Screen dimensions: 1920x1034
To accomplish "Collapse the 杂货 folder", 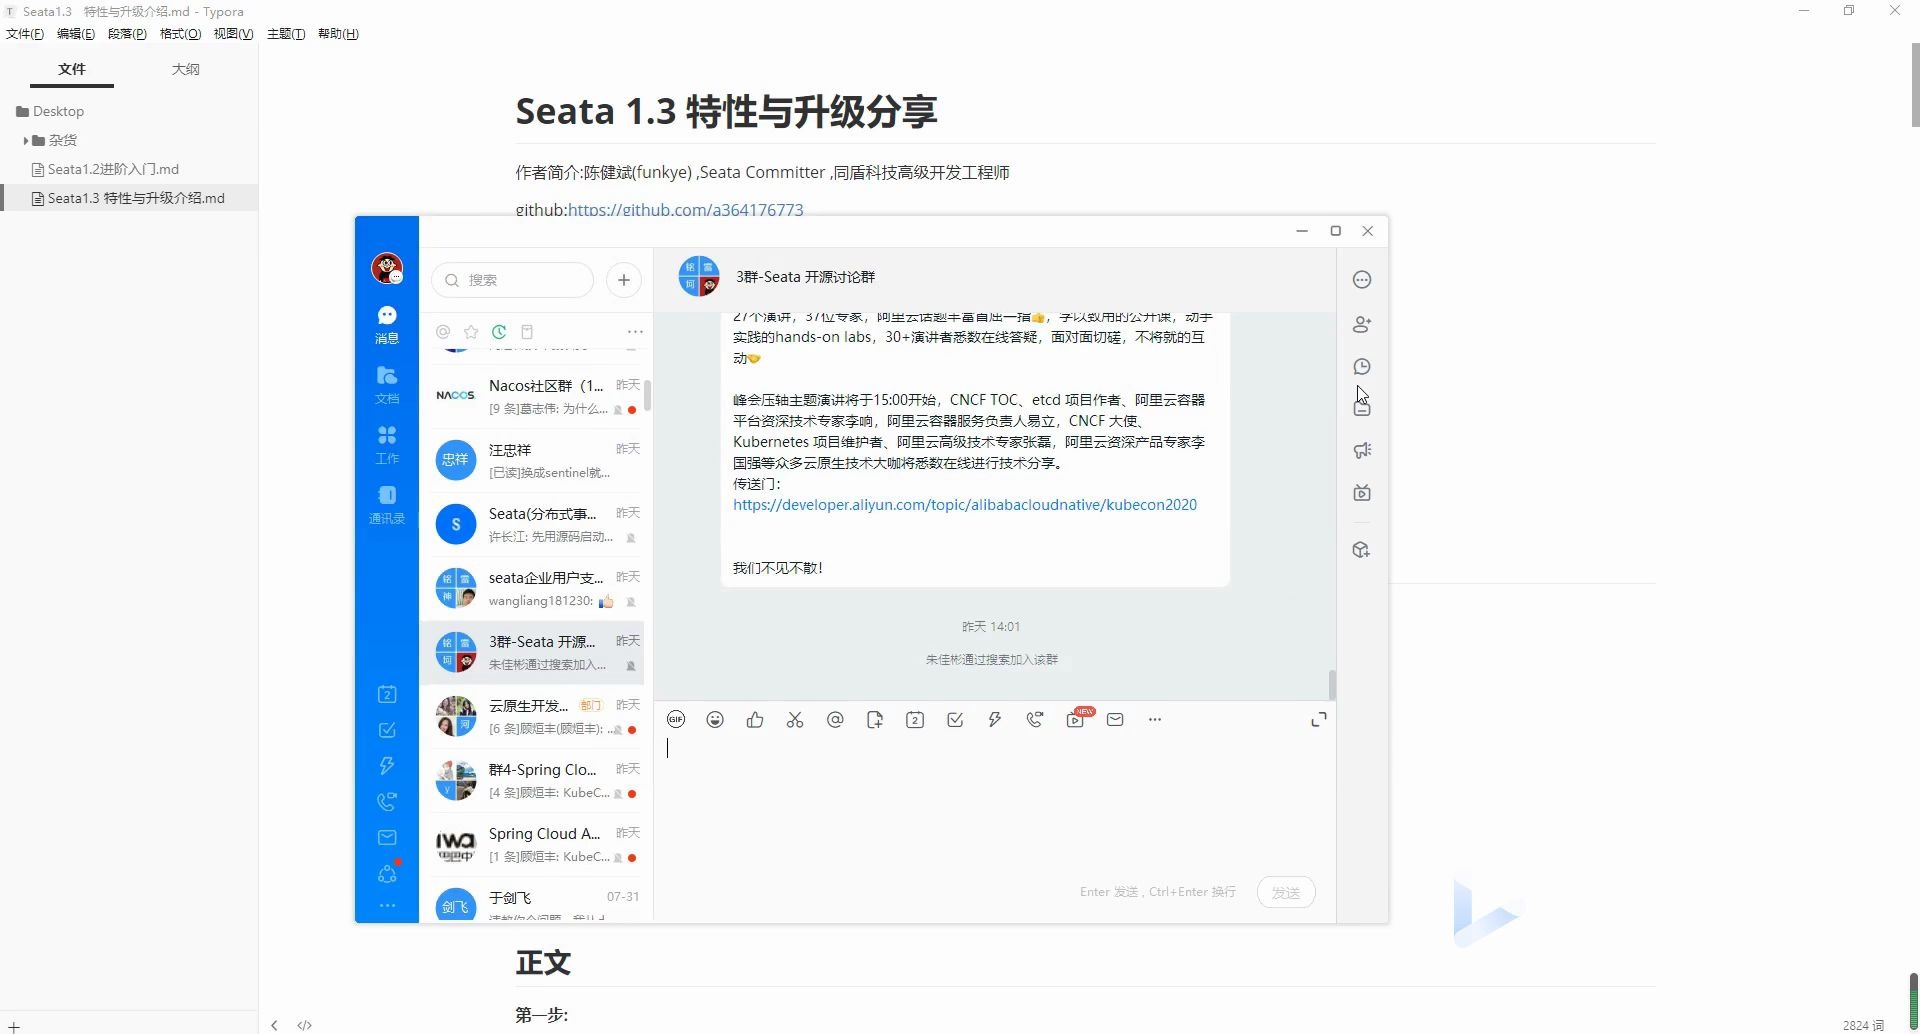I will click(x=26, y=140).
